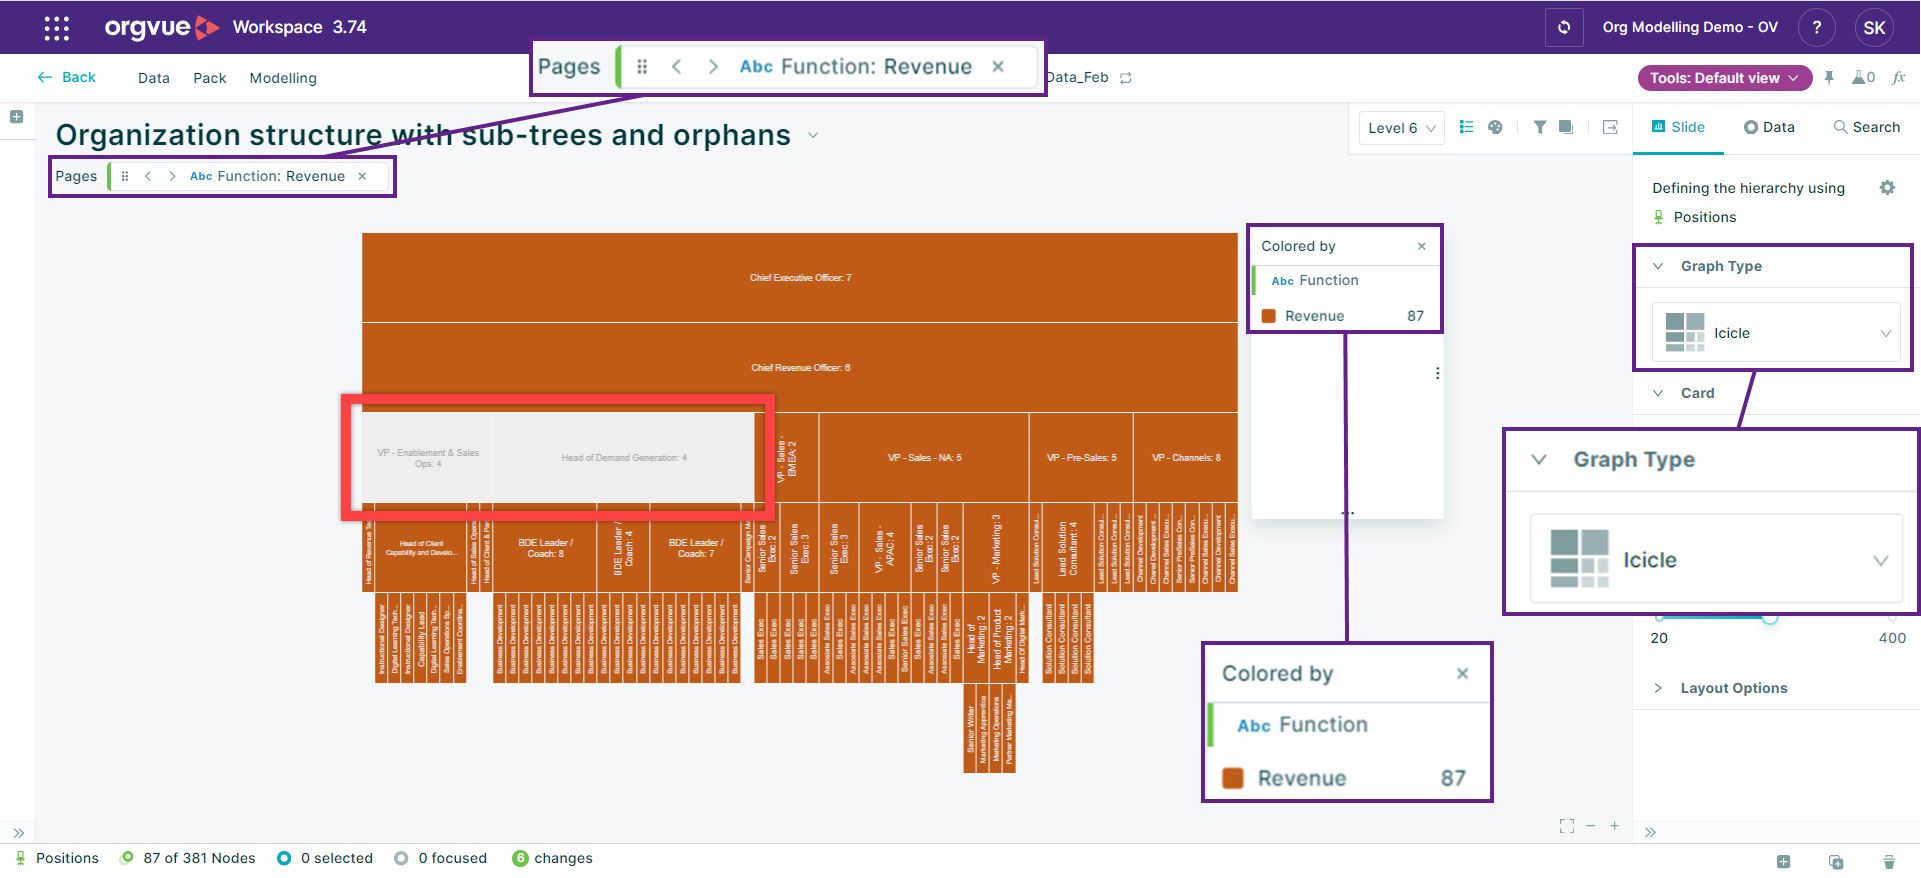Expand the Layout Options section
This screenshot has width=1921, height=878.
[1659, 688]
